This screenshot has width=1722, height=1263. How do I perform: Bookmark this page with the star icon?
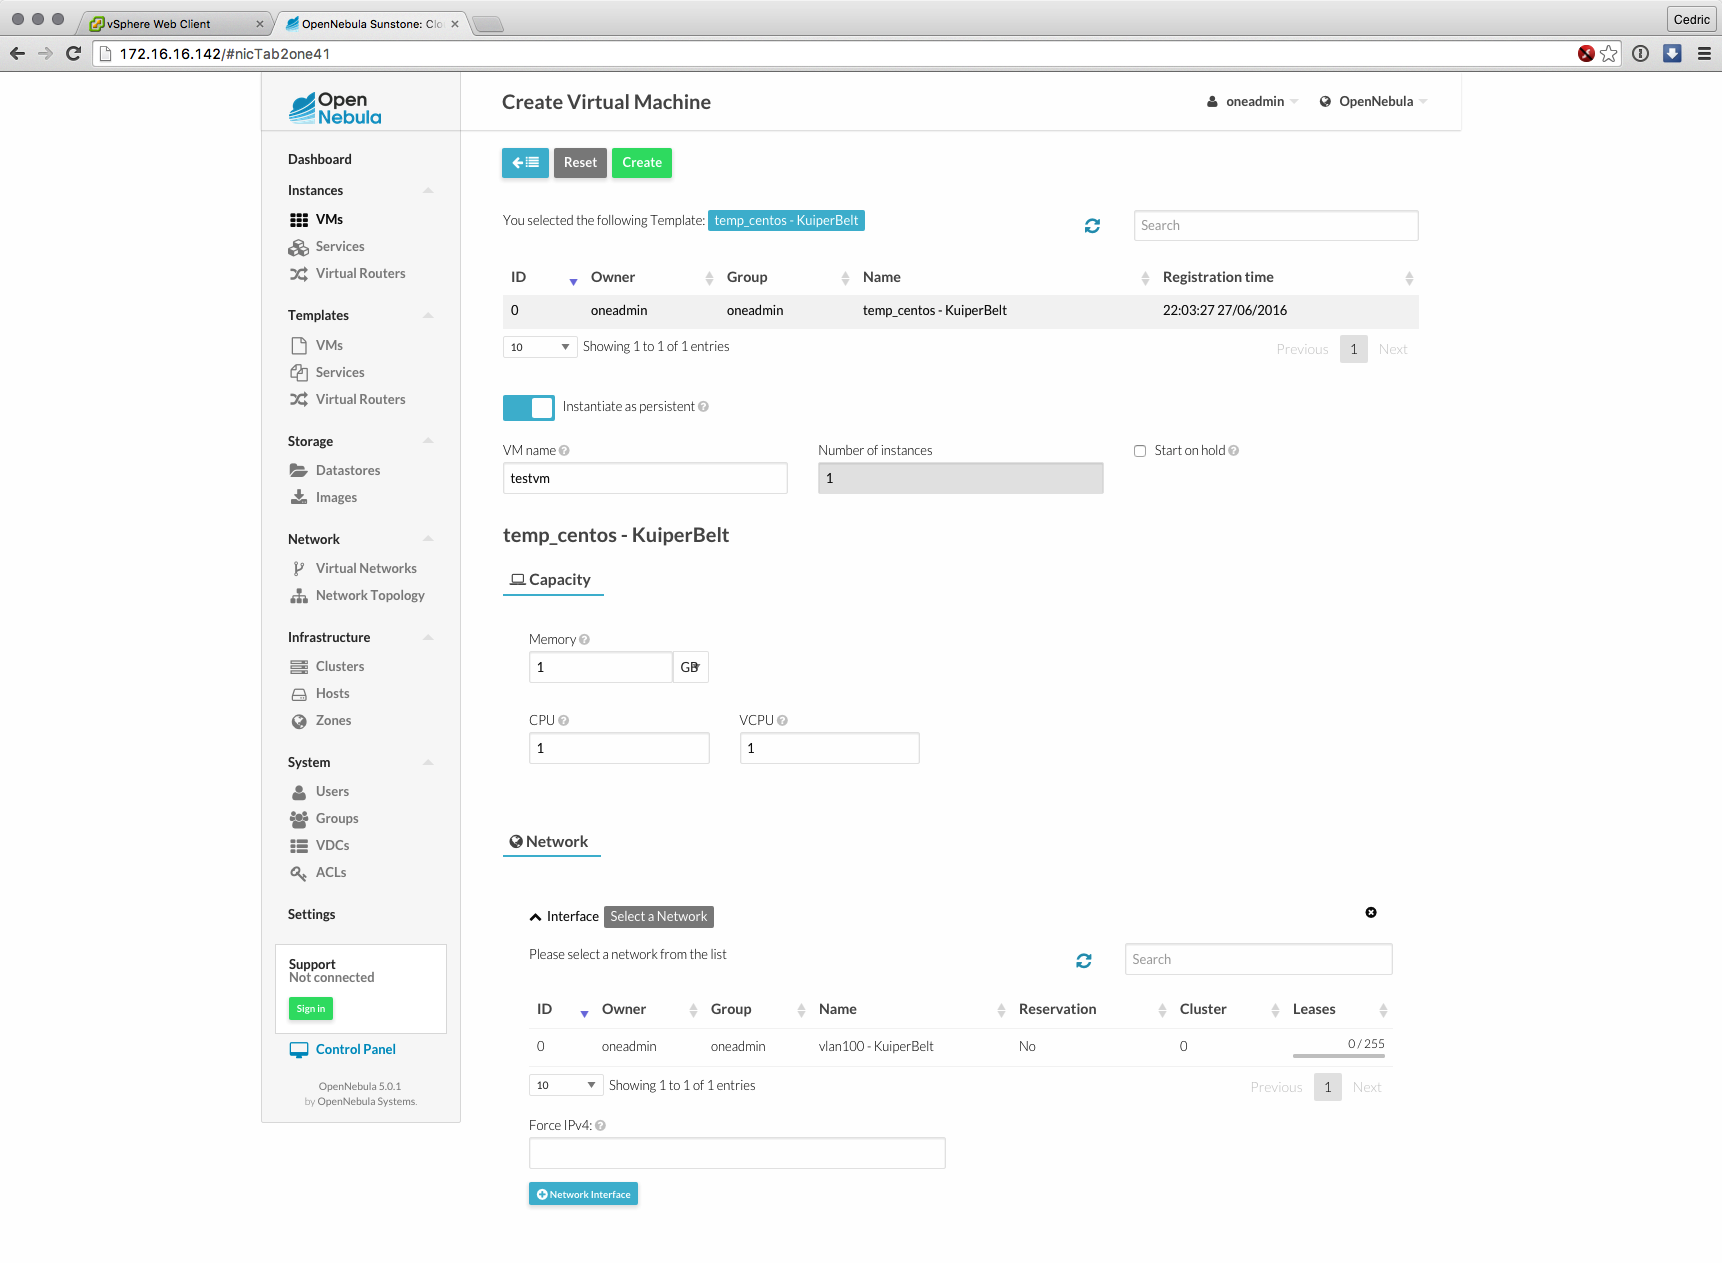click(x=1609, y=54)
